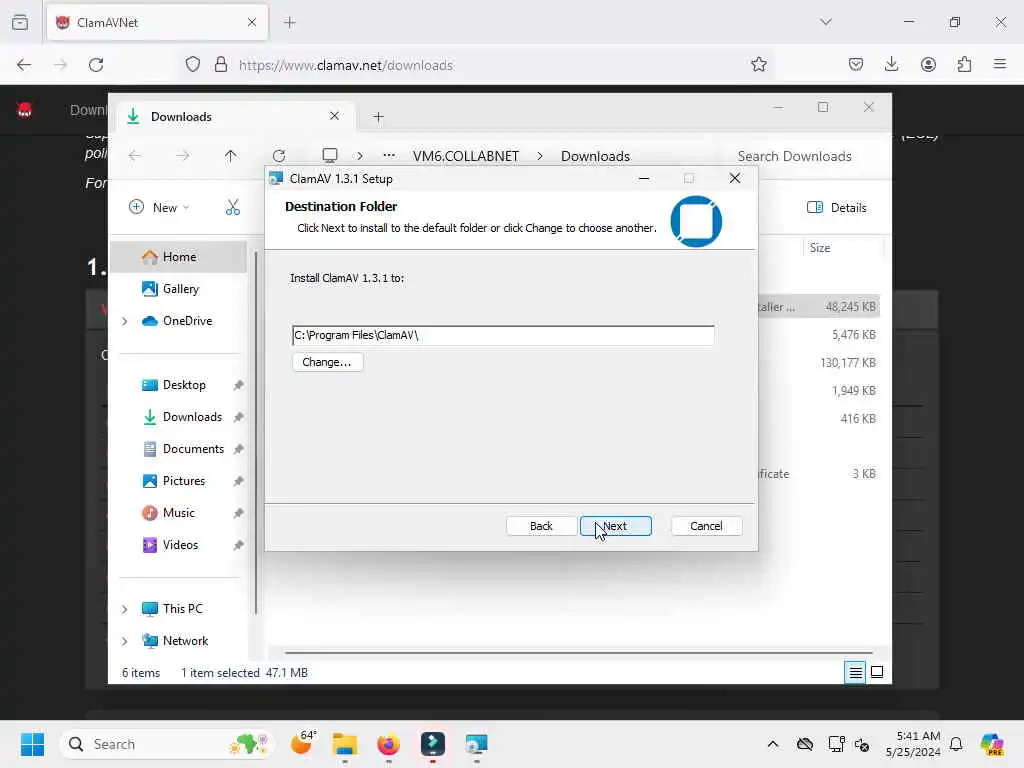The width and height of the screenshot is (1024, 768).
Task: Go back in Firefox browser
Action: pos(24,65)
